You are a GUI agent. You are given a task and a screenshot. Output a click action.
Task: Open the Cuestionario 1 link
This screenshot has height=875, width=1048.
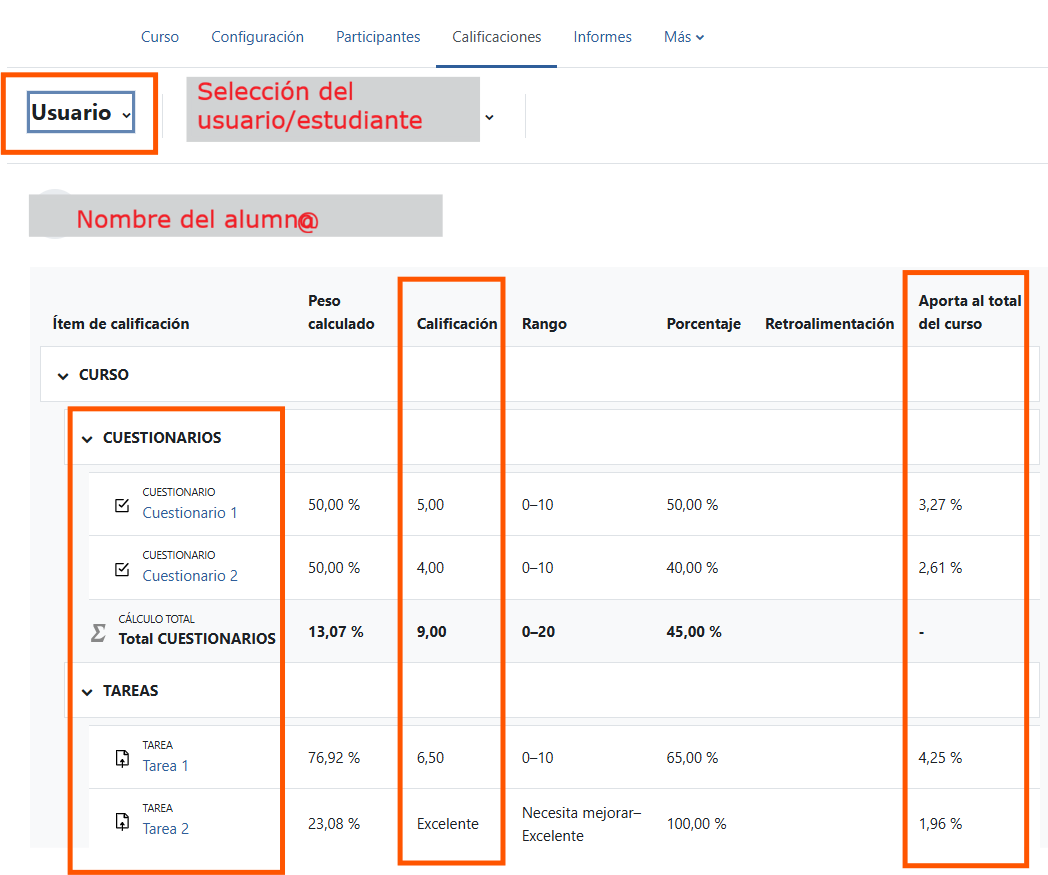pyautogui.click(x=190, y=513)
